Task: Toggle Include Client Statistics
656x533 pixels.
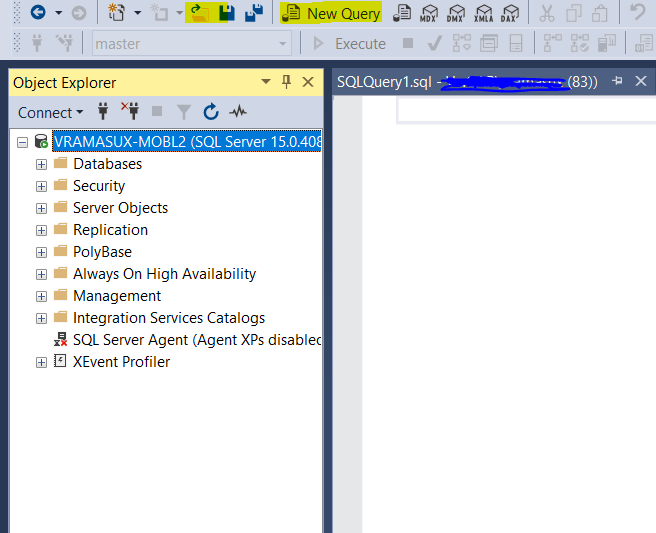Action: (607, 43)
